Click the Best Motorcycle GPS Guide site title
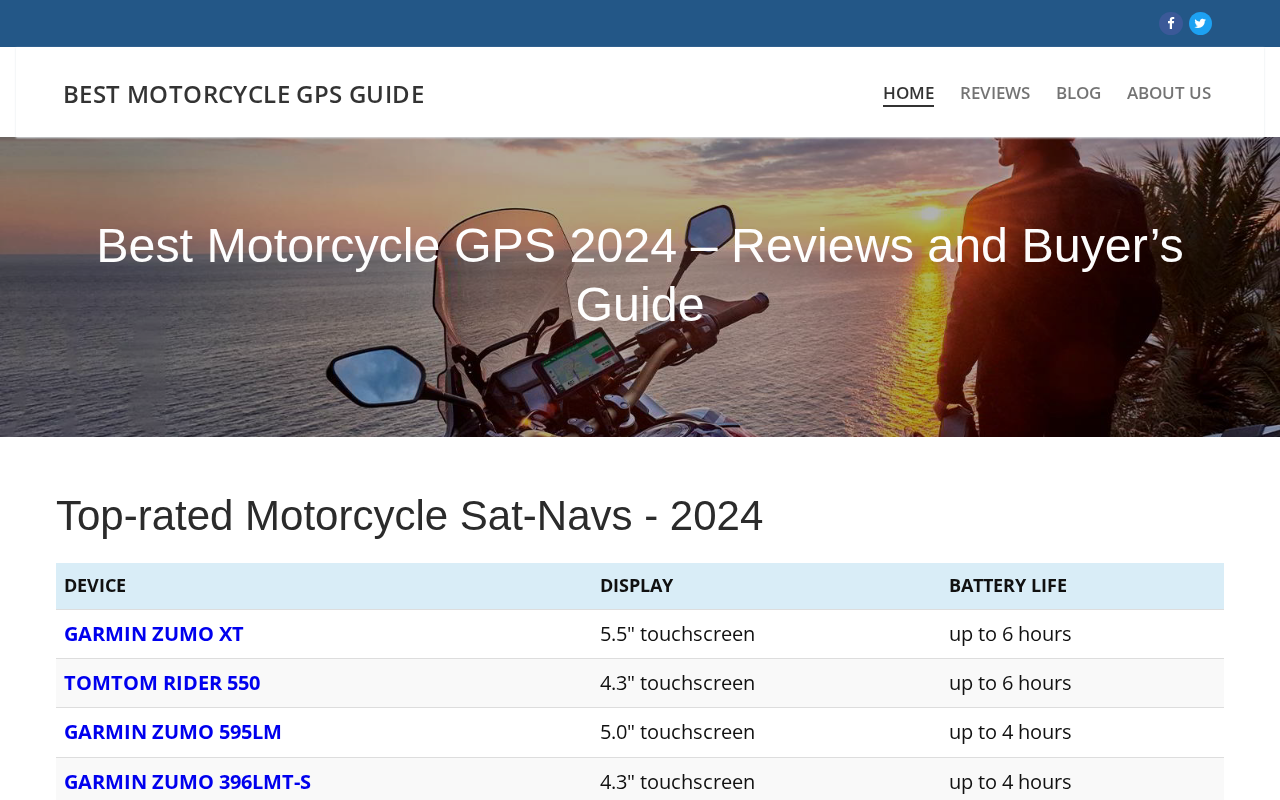Image resolution: width=1280 pixels, height=800 pixels. pyautogui.click(x=244, y=94)
